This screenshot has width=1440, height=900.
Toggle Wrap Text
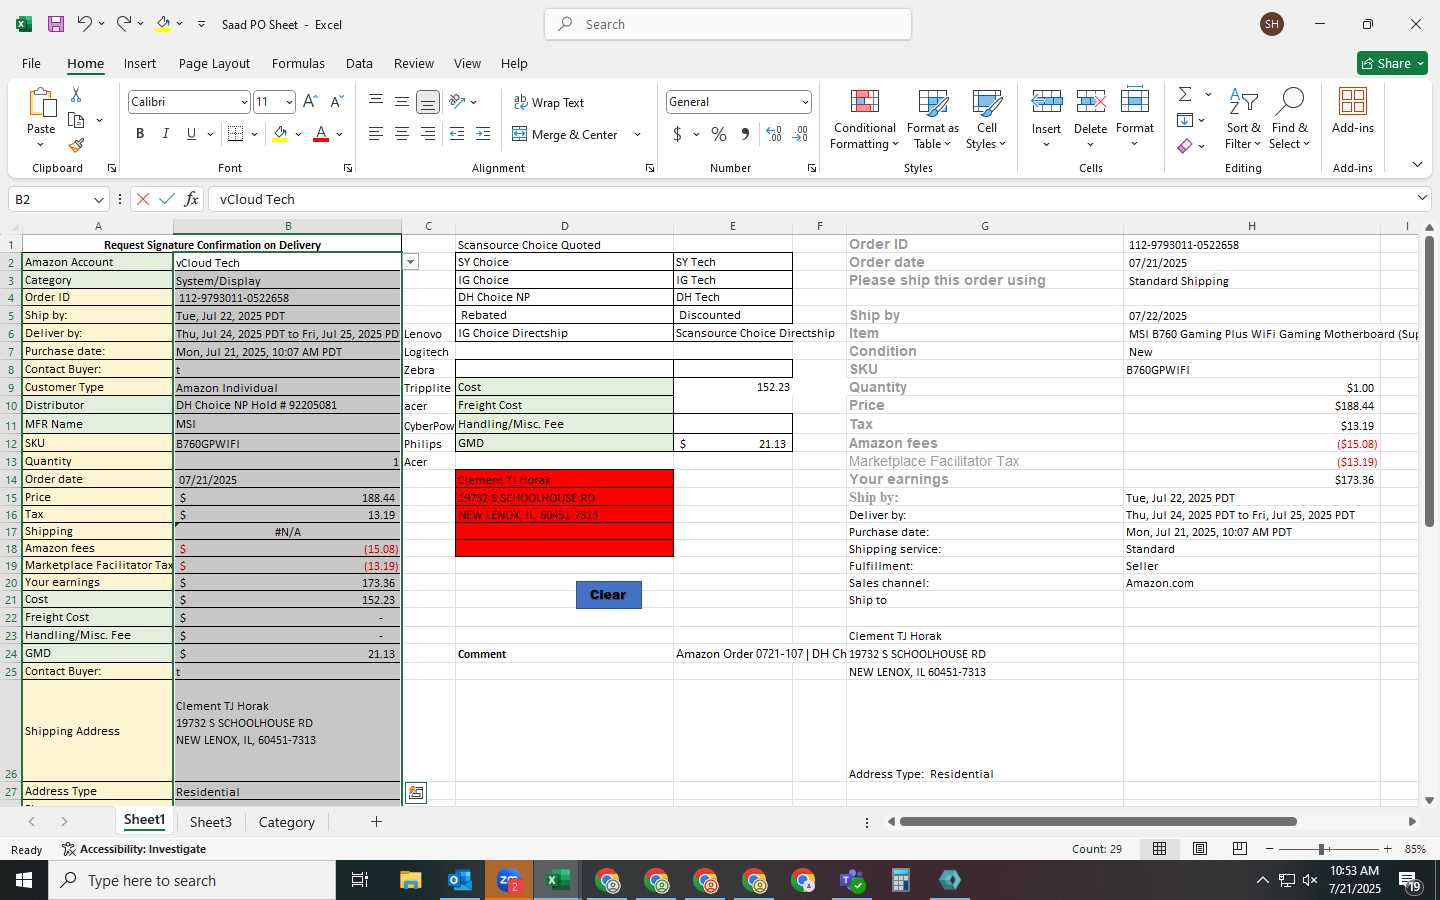point(548,102)
